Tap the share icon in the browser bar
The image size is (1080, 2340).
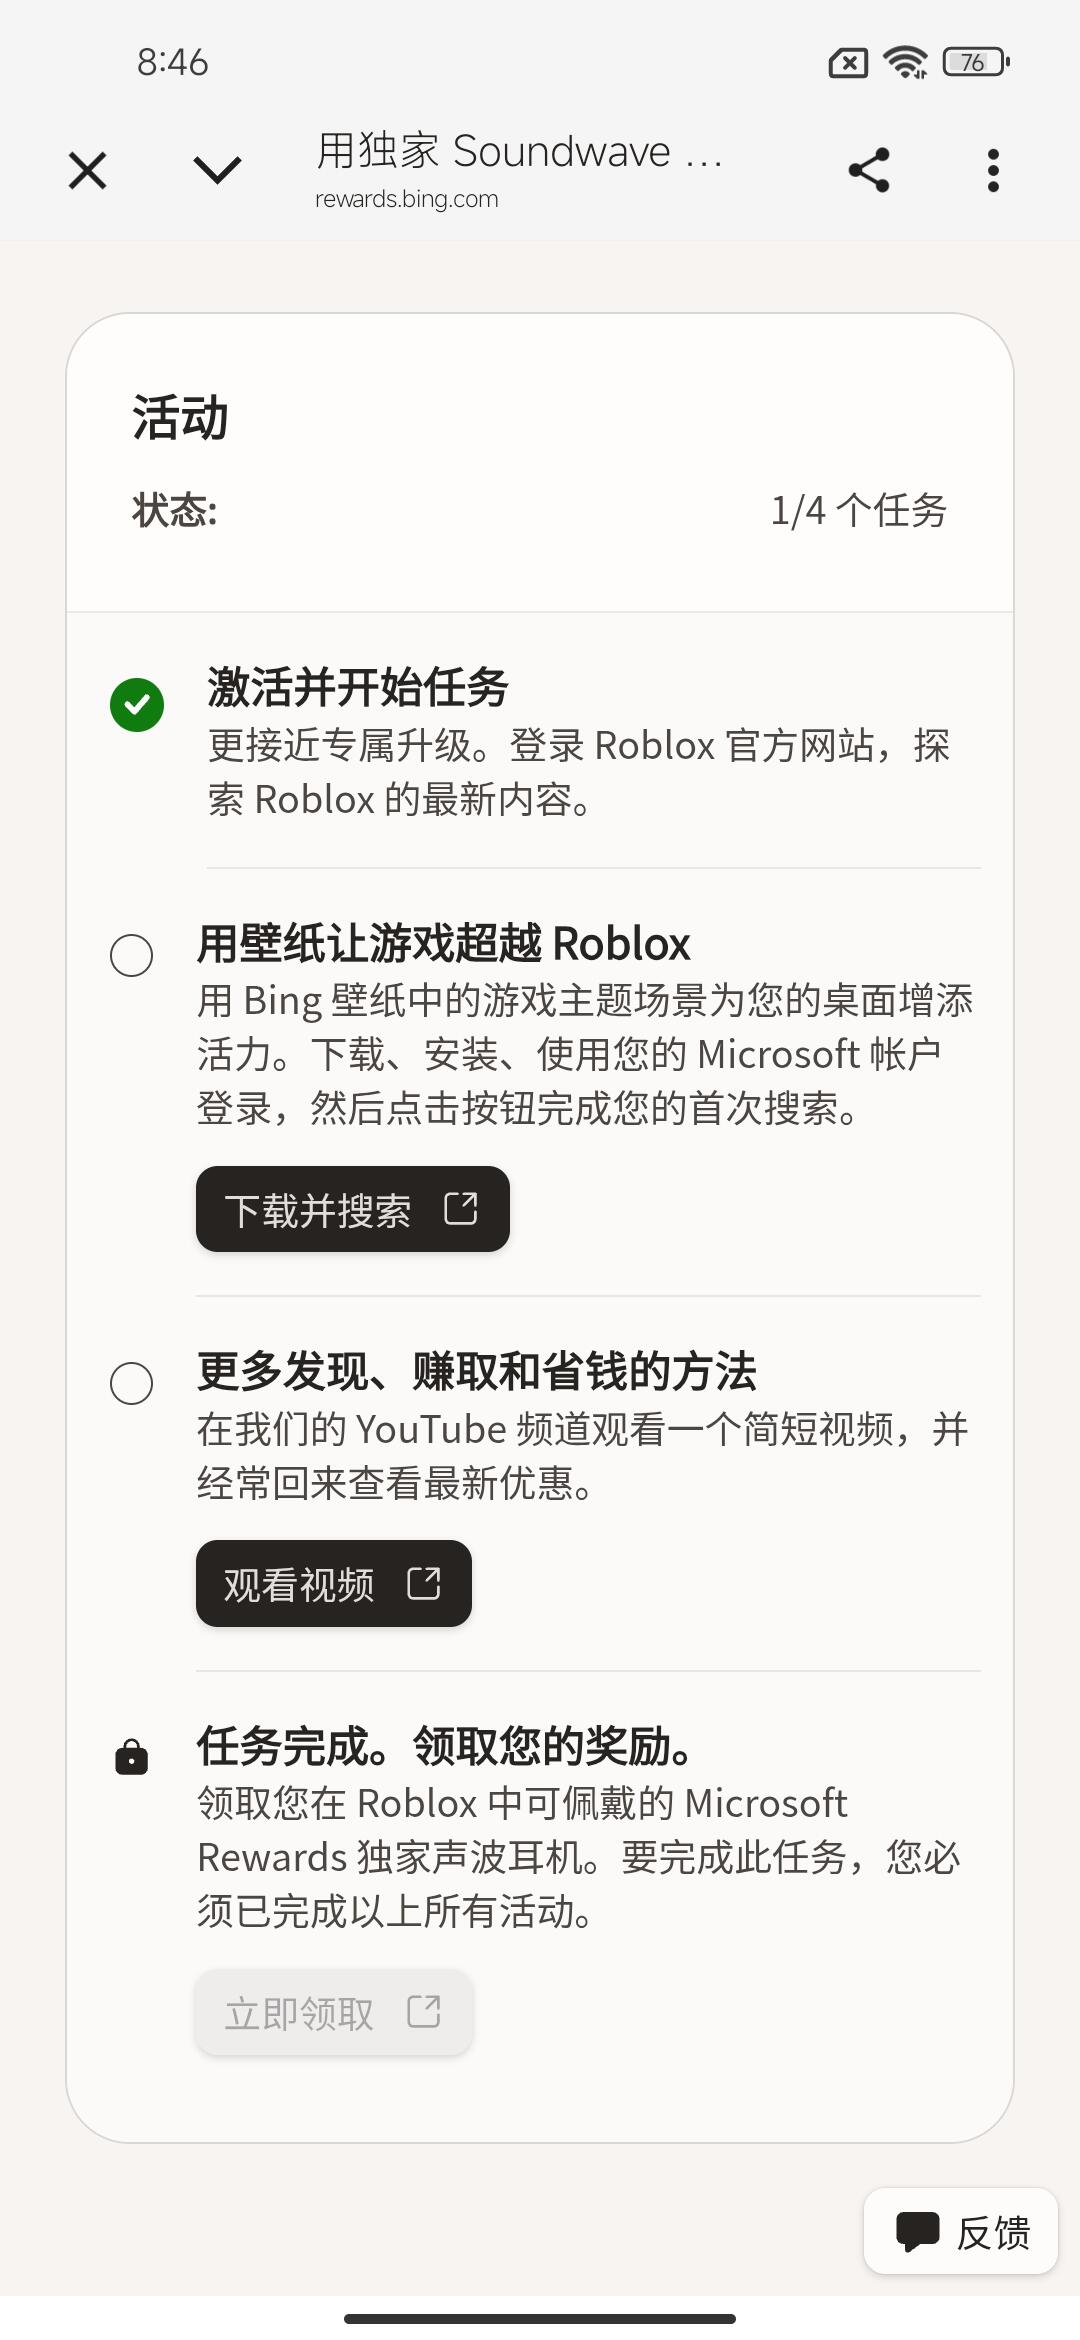click(868, 170)
